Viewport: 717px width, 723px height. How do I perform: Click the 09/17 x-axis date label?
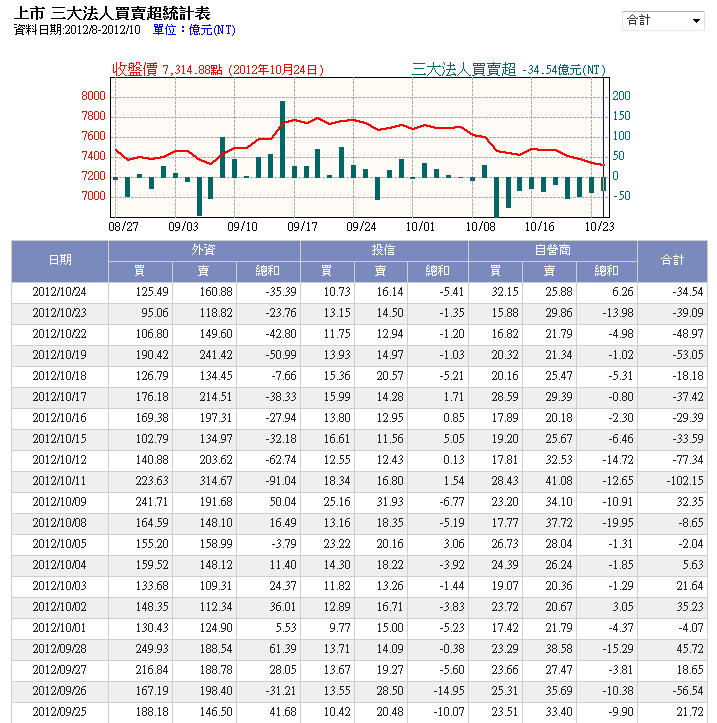coord(302,227)
